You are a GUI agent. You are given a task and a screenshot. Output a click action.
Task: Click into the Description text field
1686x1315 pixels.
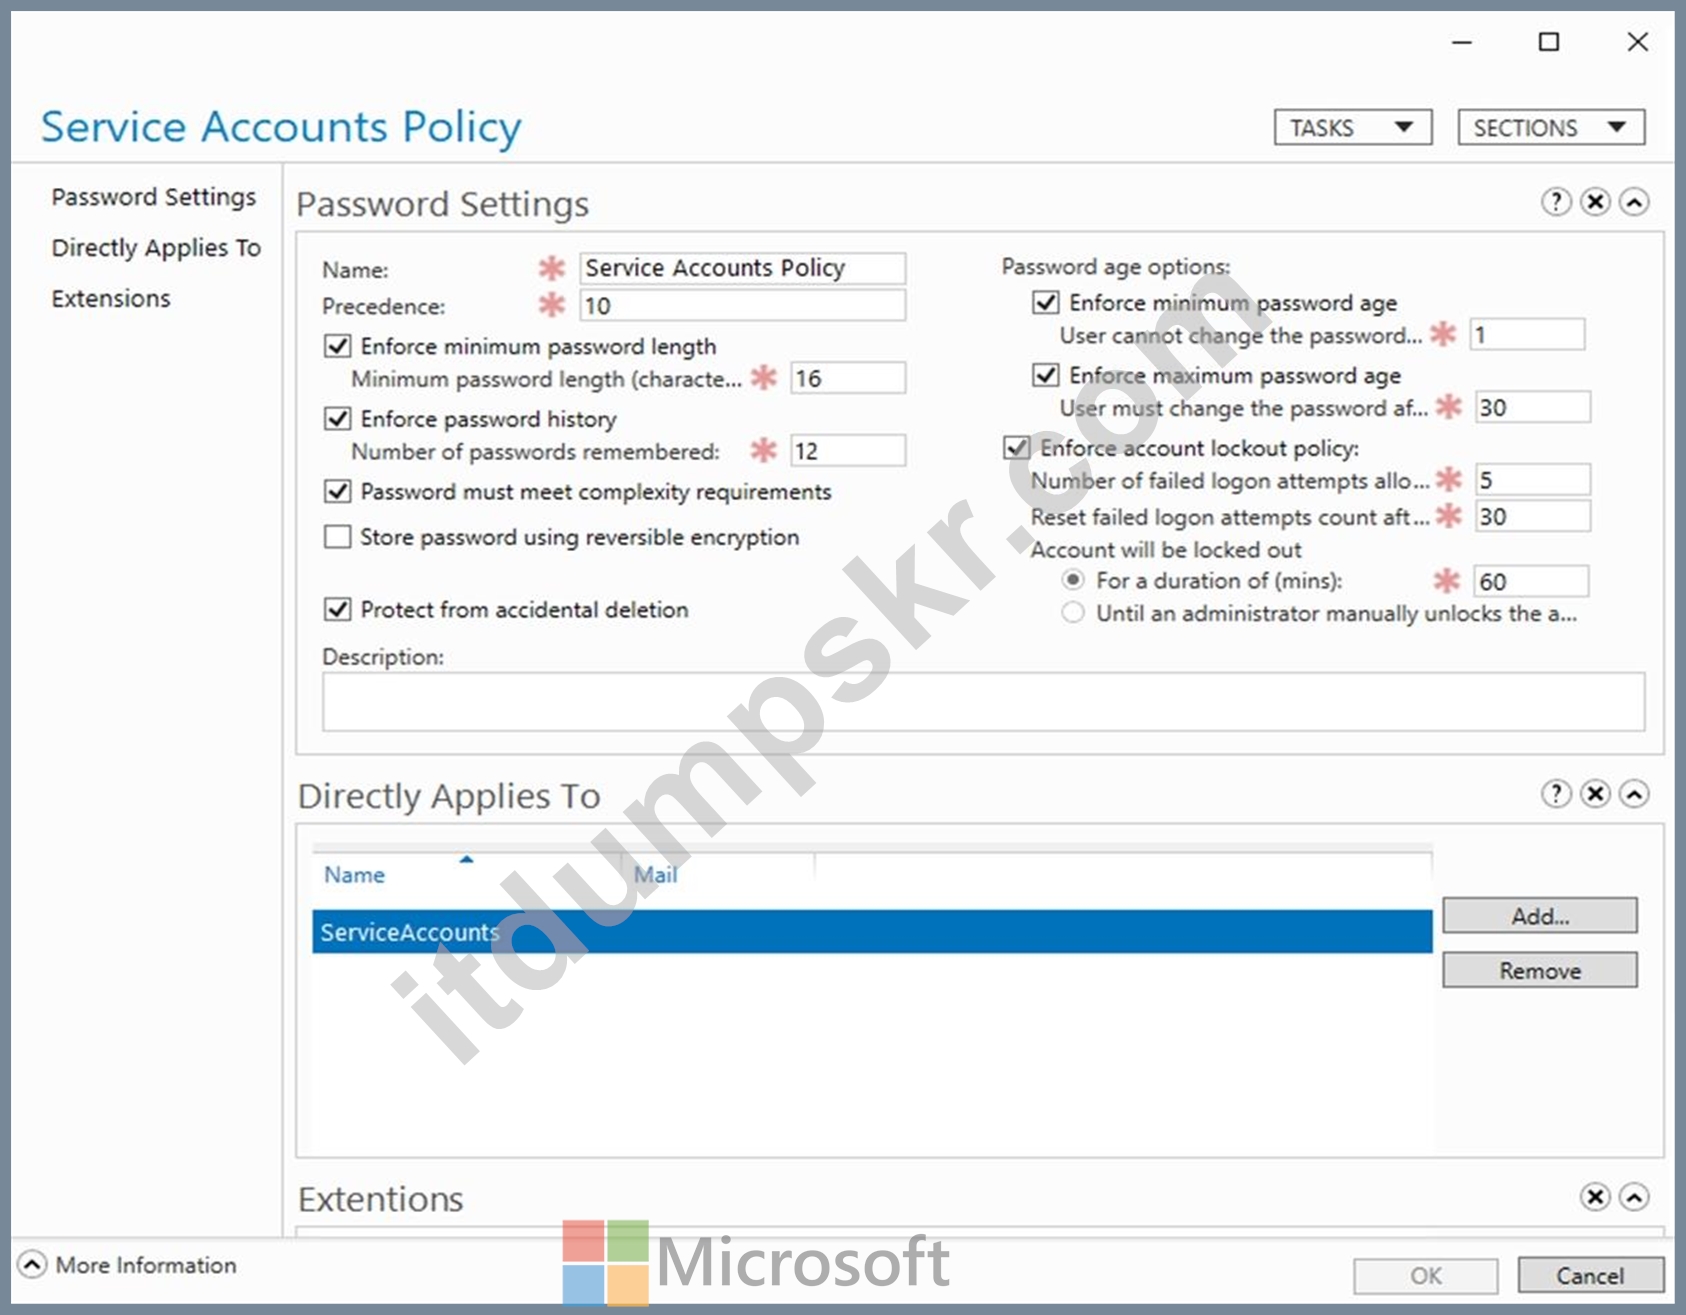(983, 701)
